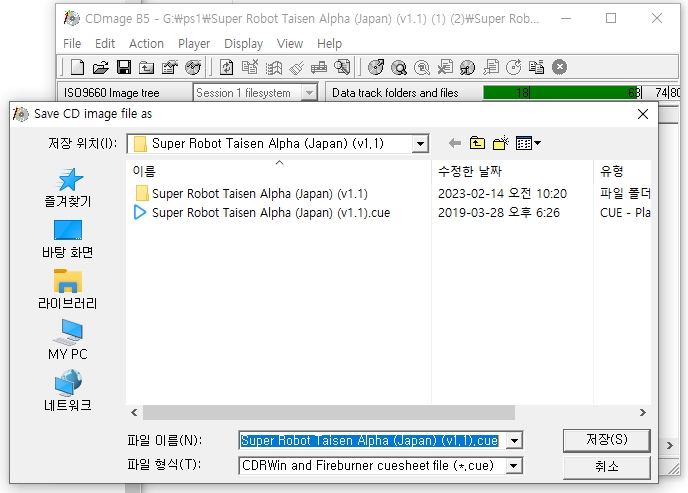
Task: Open the Session 1 filesystem dropdown
Action: (x=309, y=93)
